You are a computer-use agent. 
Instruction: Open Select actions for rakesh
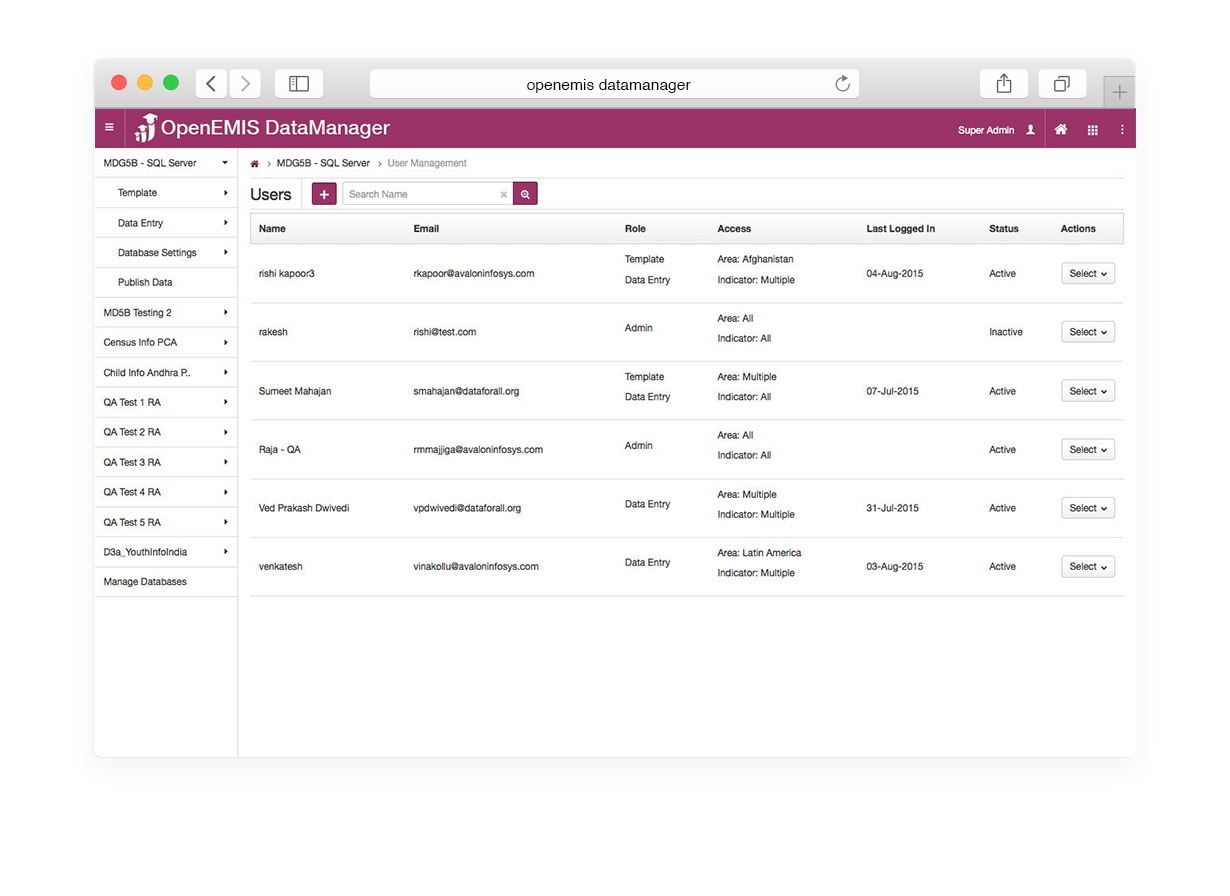tap(1088, 332)
